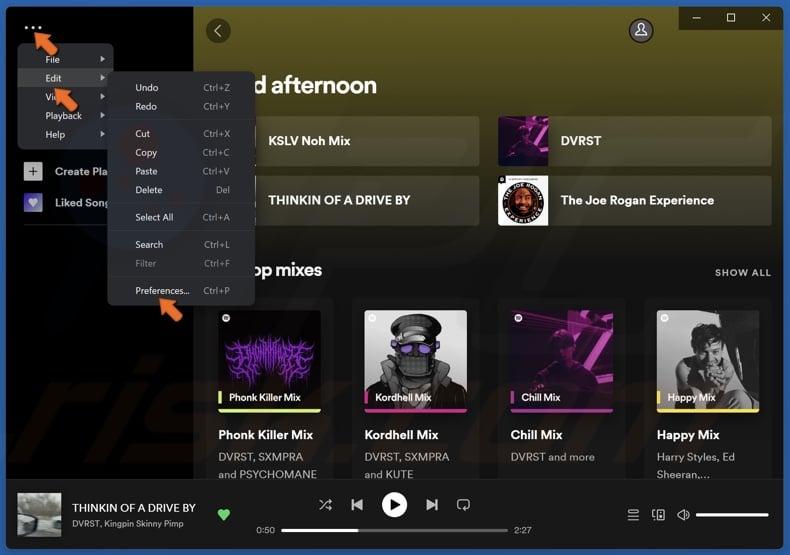The width and height of the screenshot is (790, 555).
Task: Expand the Help submenu
Action: [65, 134]
